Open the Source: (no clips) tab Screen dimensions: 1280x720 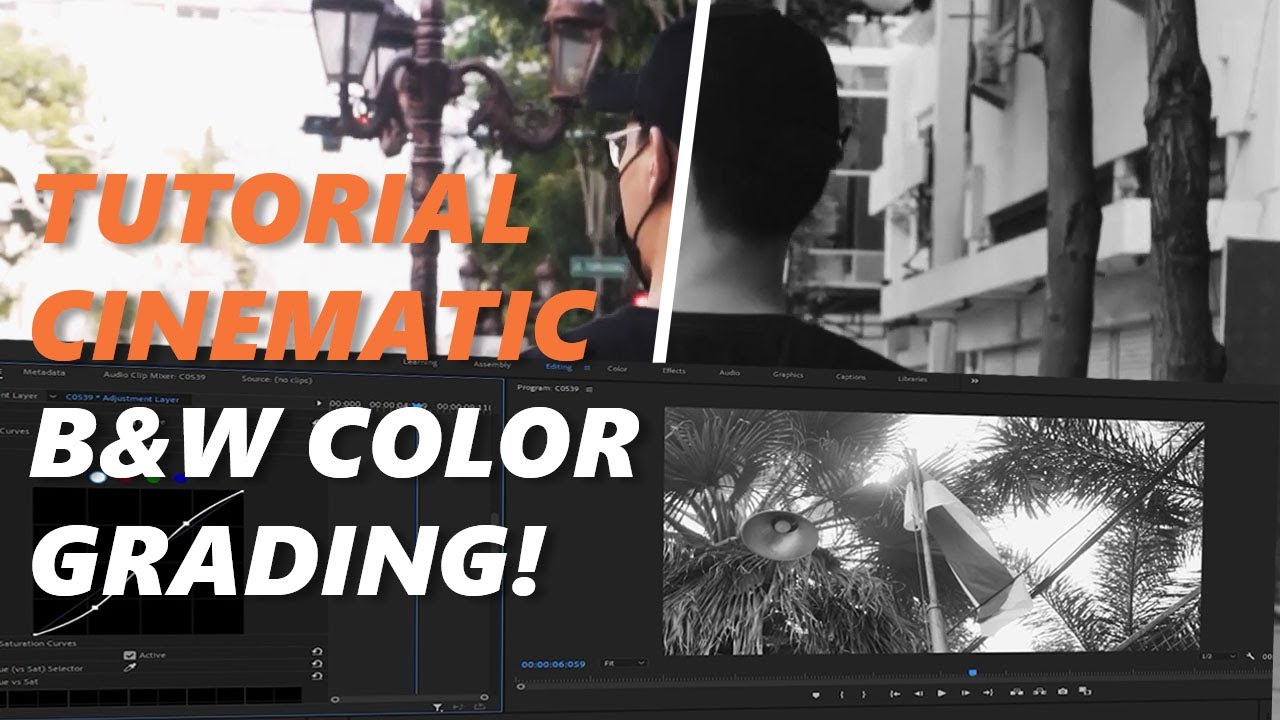(x=278, y=380)
